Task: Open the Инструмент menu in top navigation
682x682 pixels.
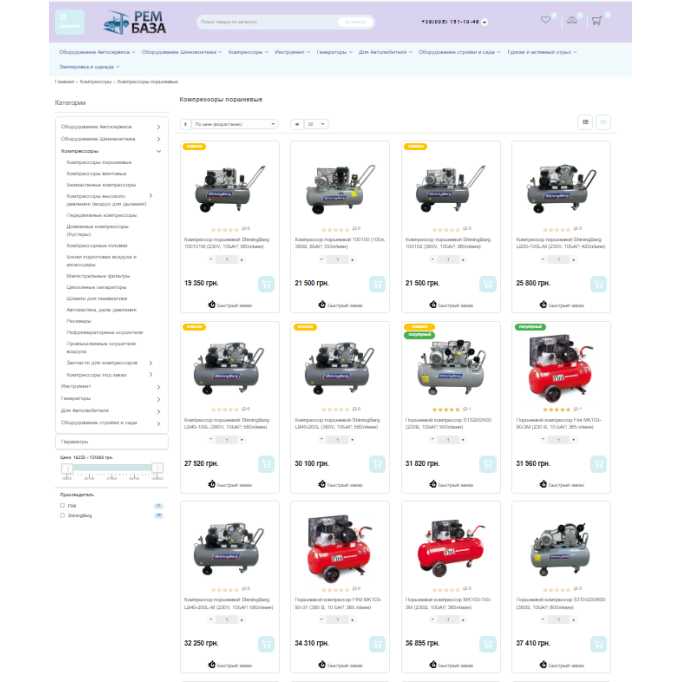Action: (292, 52)
